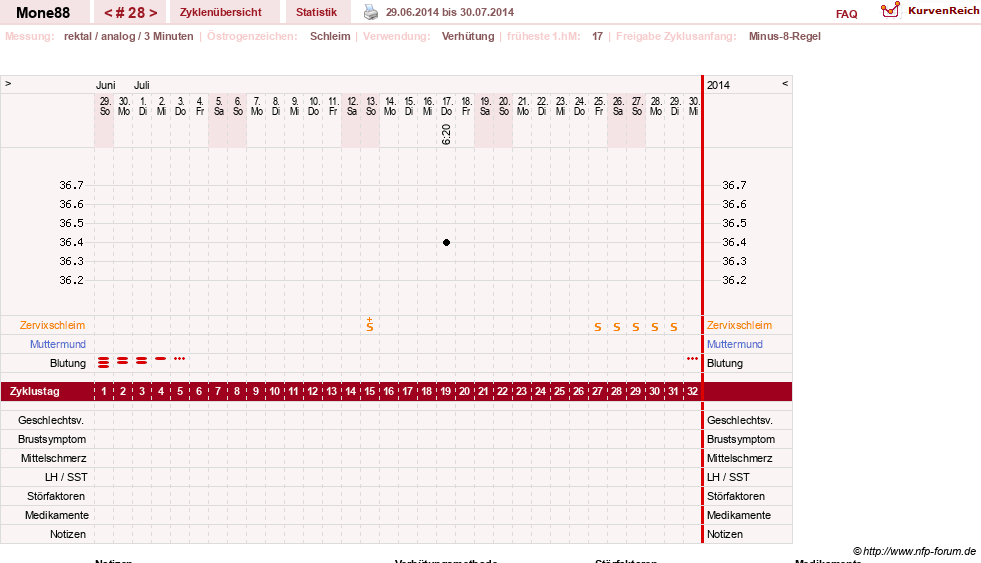Image resolution: width=981 pixels, height=563 pixels.
Task: Click the S mucus symbol on July 28
Action: tap(655, 327)
